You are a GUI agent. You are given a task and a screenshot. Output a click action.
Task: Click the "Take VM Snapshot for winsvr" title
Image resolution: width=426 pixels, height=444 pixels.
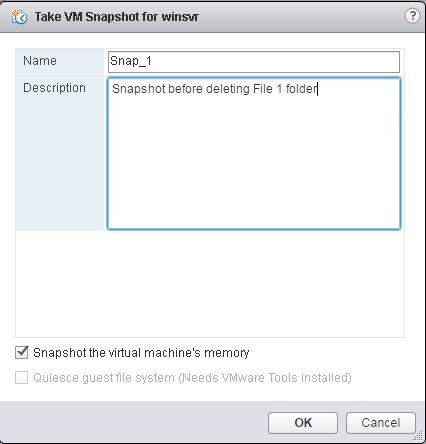click(116, 16)
